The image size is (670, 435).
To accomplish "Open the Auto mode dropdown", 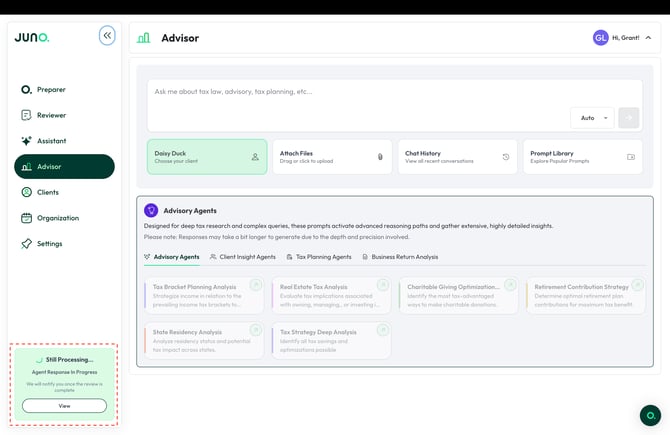I will [593, 118].
